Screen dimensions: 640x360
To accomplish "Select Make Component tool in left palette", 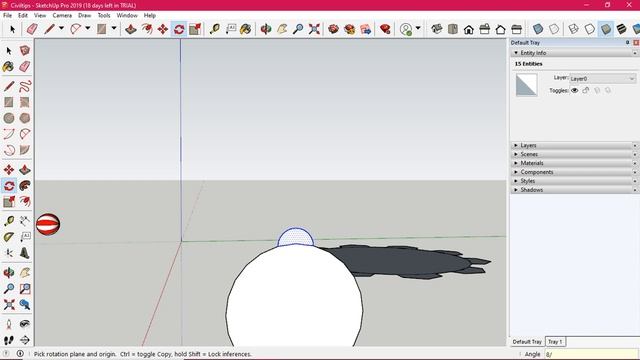I will coord(24,51).
